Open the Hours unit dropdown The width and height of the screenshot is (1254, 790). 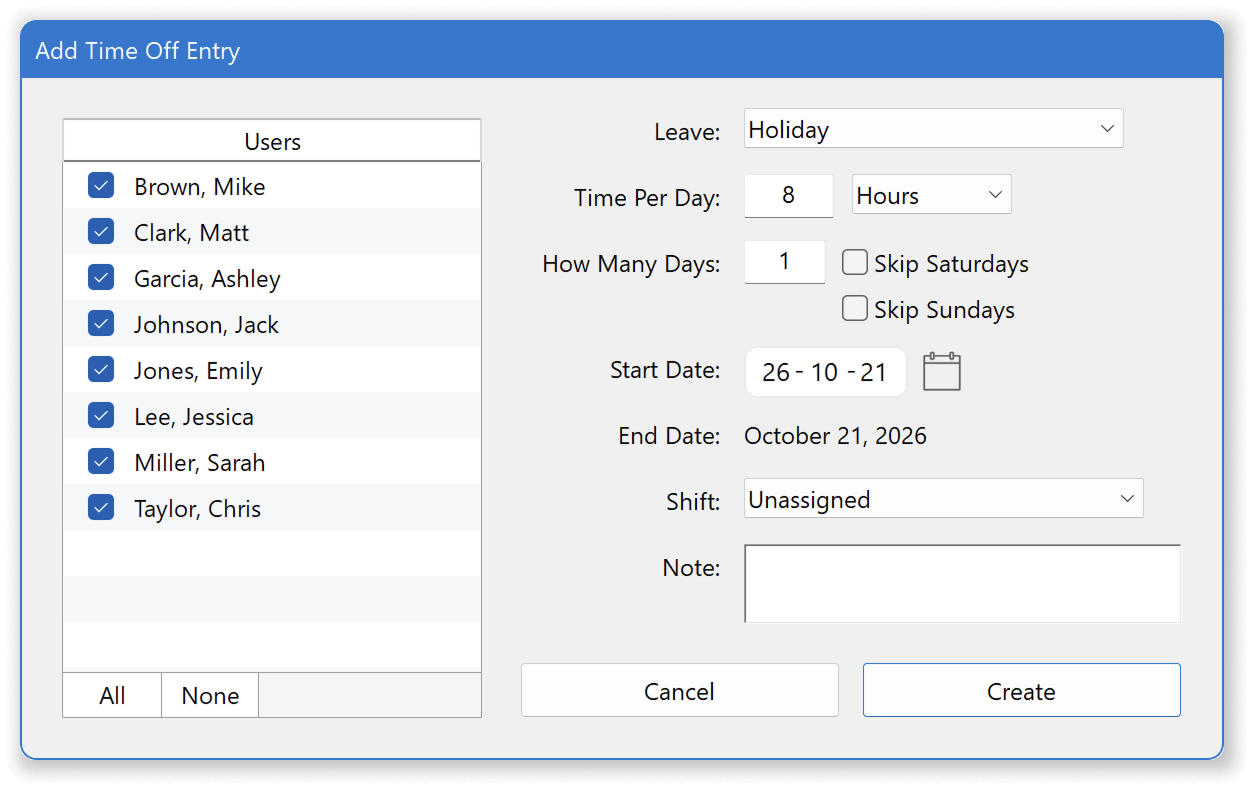point(931,195)
